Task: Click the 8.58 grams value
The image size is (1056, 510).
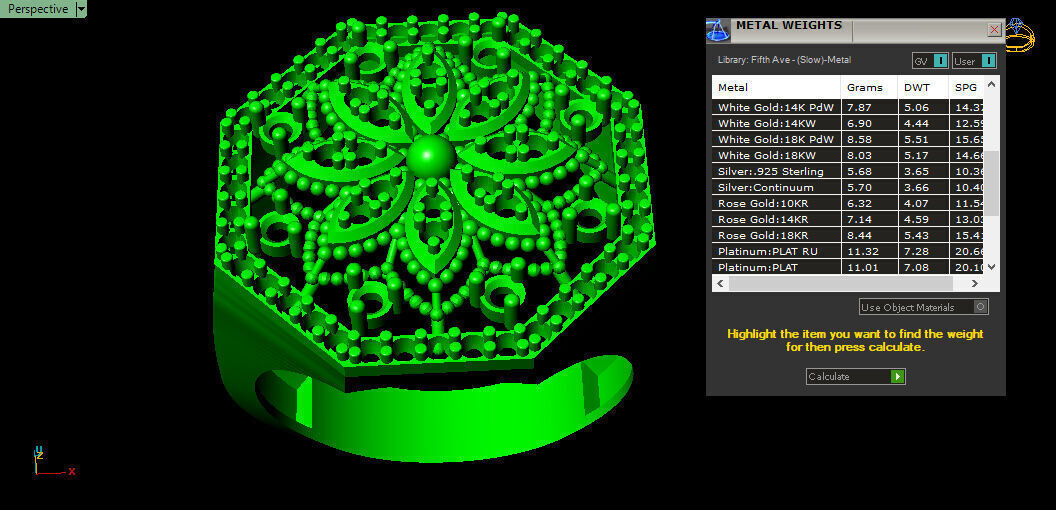Action: (858, 139)
